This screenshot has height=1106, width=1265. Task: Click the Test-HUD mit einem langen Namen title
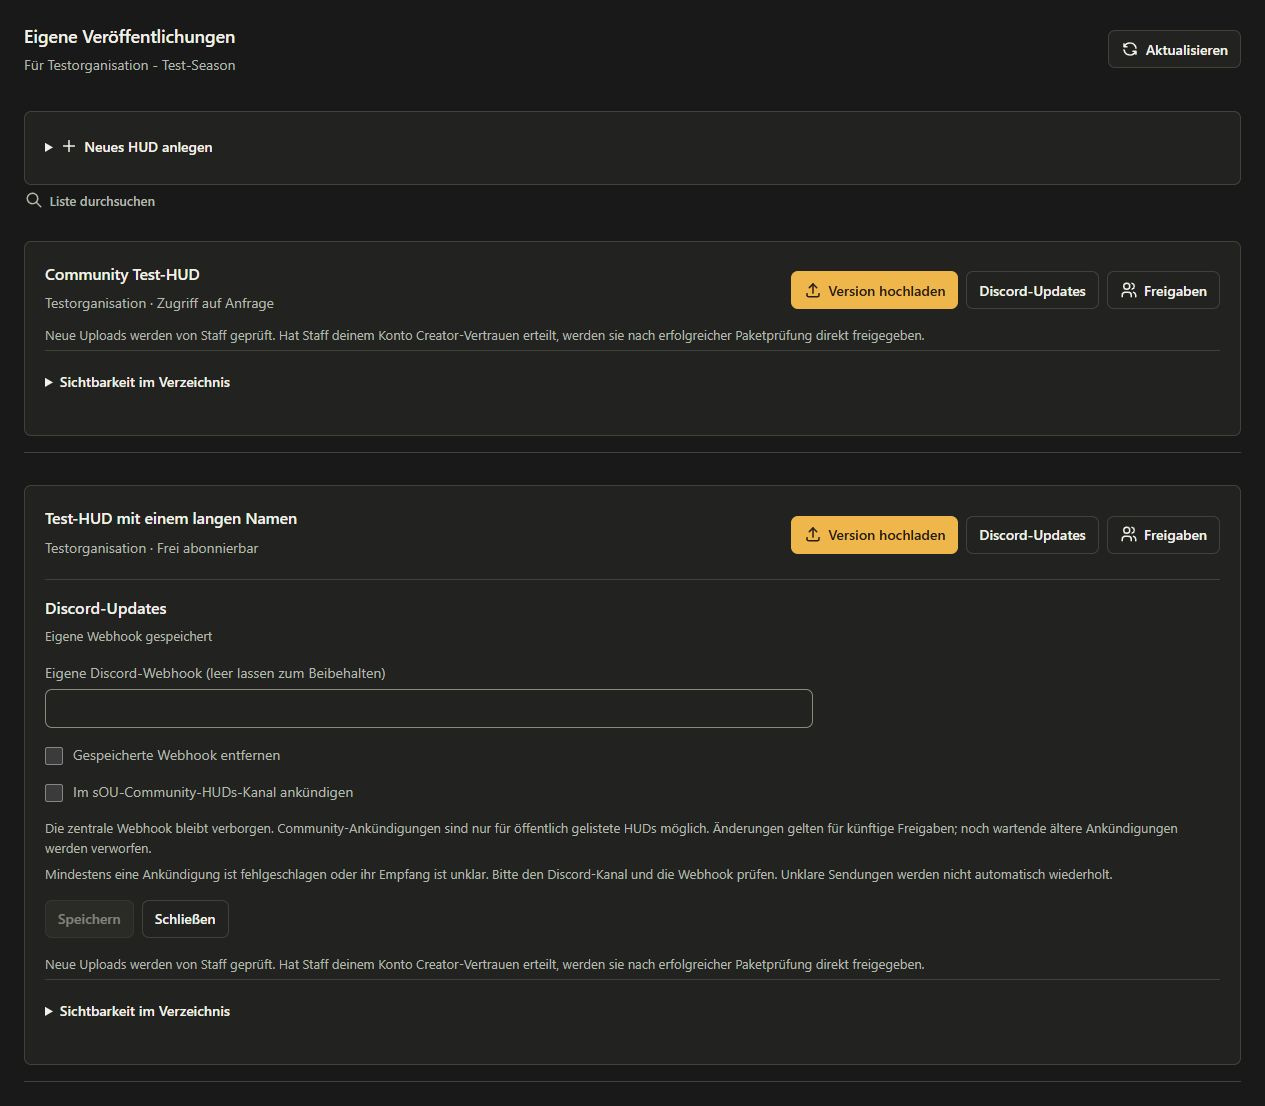(x=171, y=518)
